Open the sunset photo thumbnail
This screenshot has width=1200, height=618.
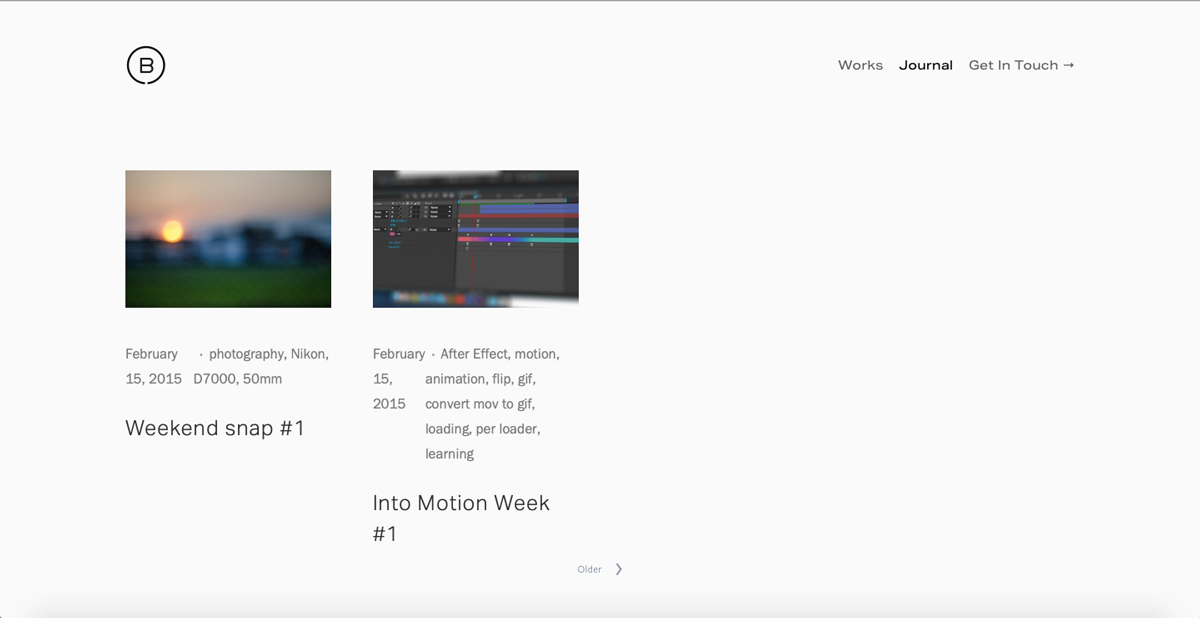[227, 238]
